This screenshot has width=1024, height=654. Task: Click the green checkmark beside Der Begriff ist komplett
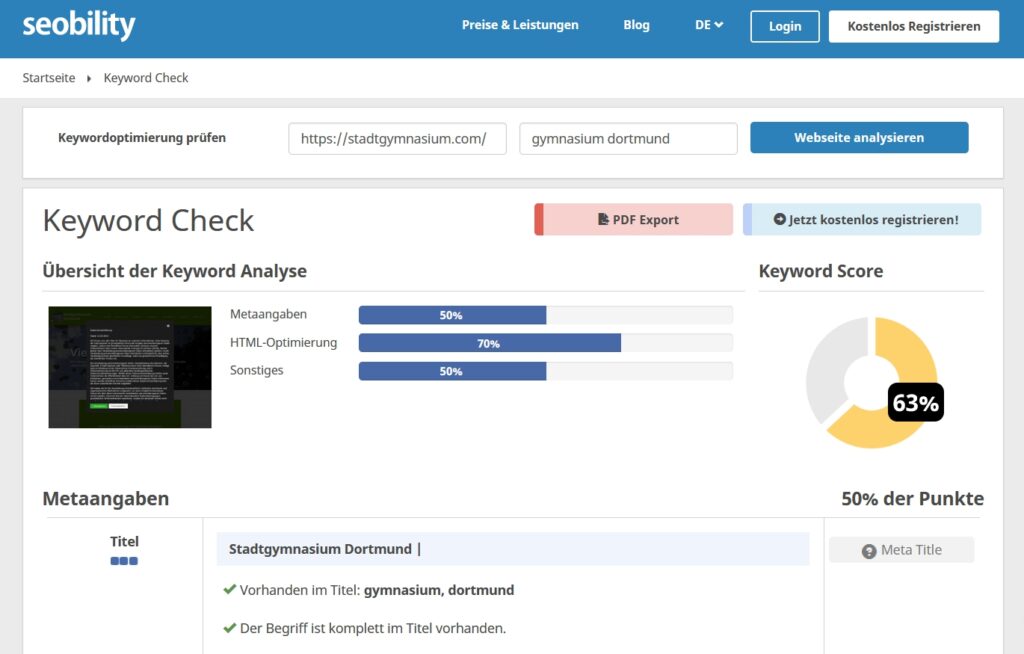[229, 628]
